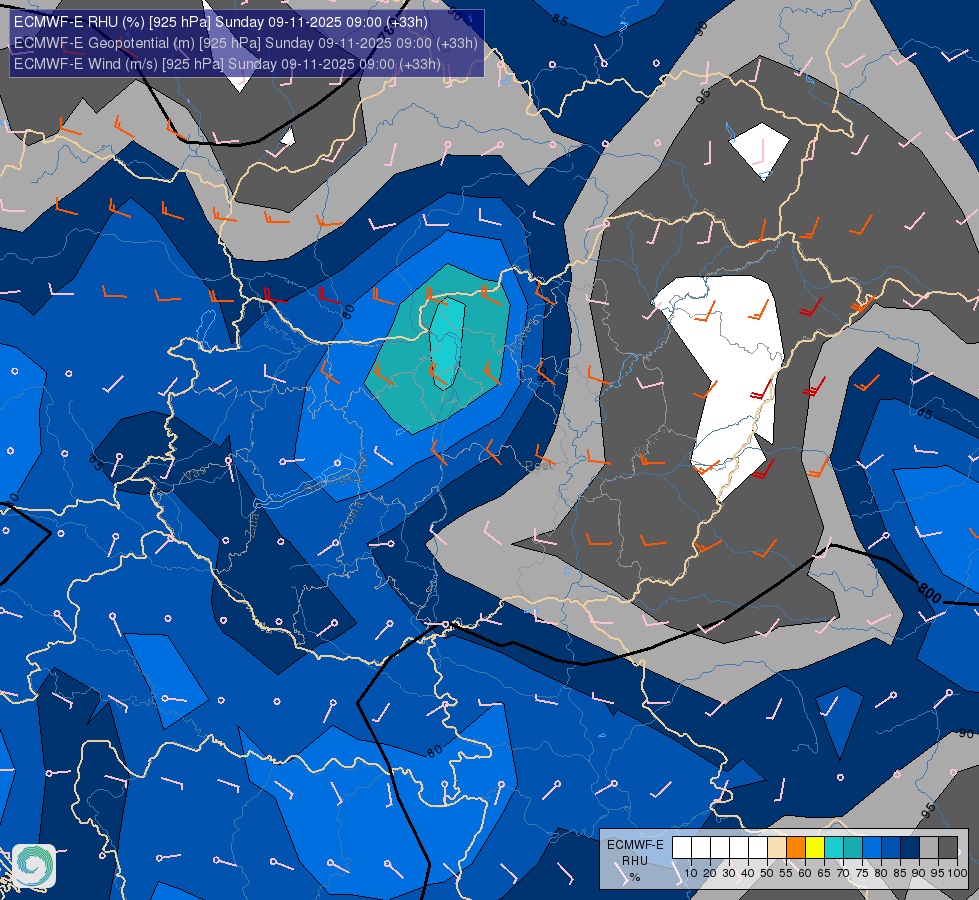Select the ECMWF-E Geopotential (m) title line
This screenshot has height=900, width=979.
(x=245, y=43)
